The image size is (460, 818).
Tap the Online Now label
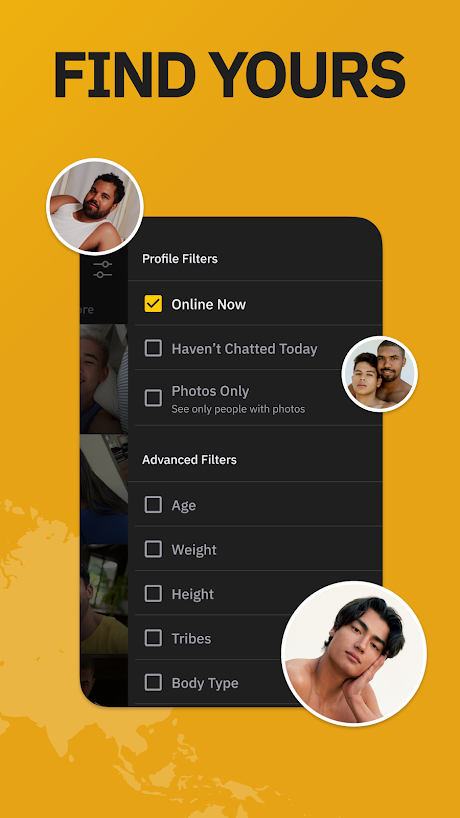pyautogui.click(x=209, y=304)
